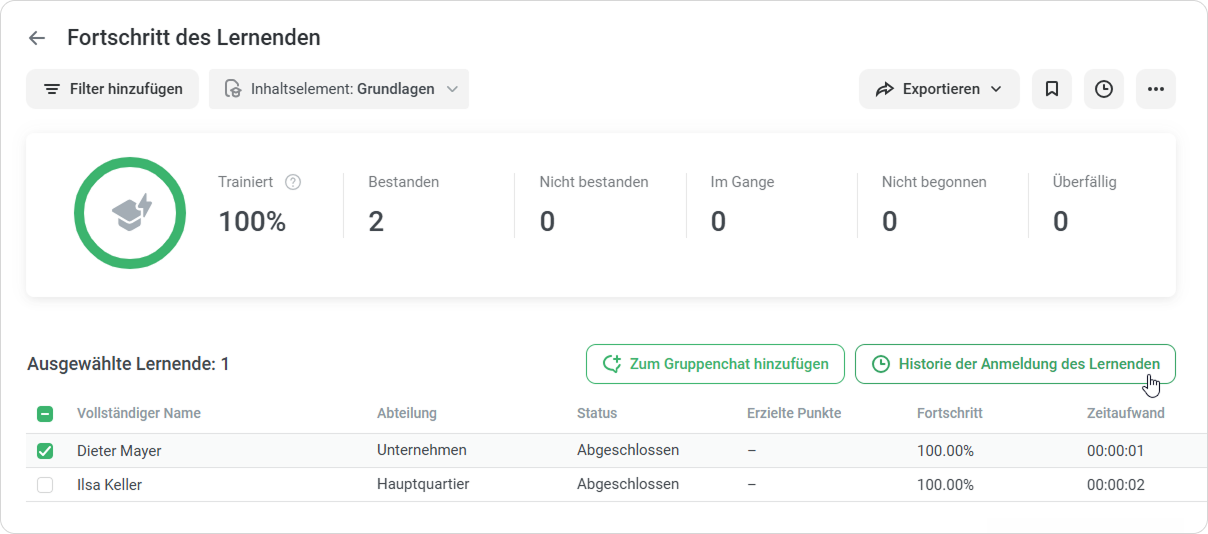Click the Bestanden count of 2
The height and width of the screenshot is (534, 1208).
click(x=376, y=221)
